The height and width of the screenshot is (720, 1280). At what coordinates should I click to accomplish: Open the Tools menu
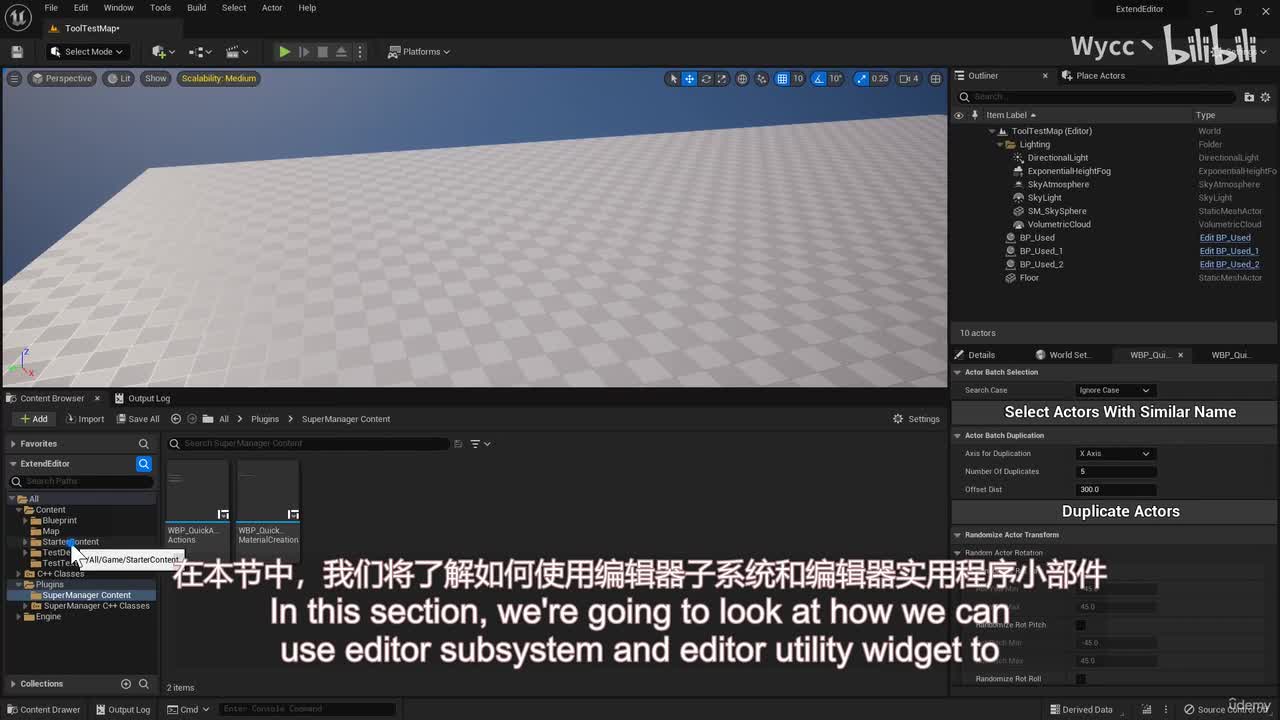click(160, 8)
